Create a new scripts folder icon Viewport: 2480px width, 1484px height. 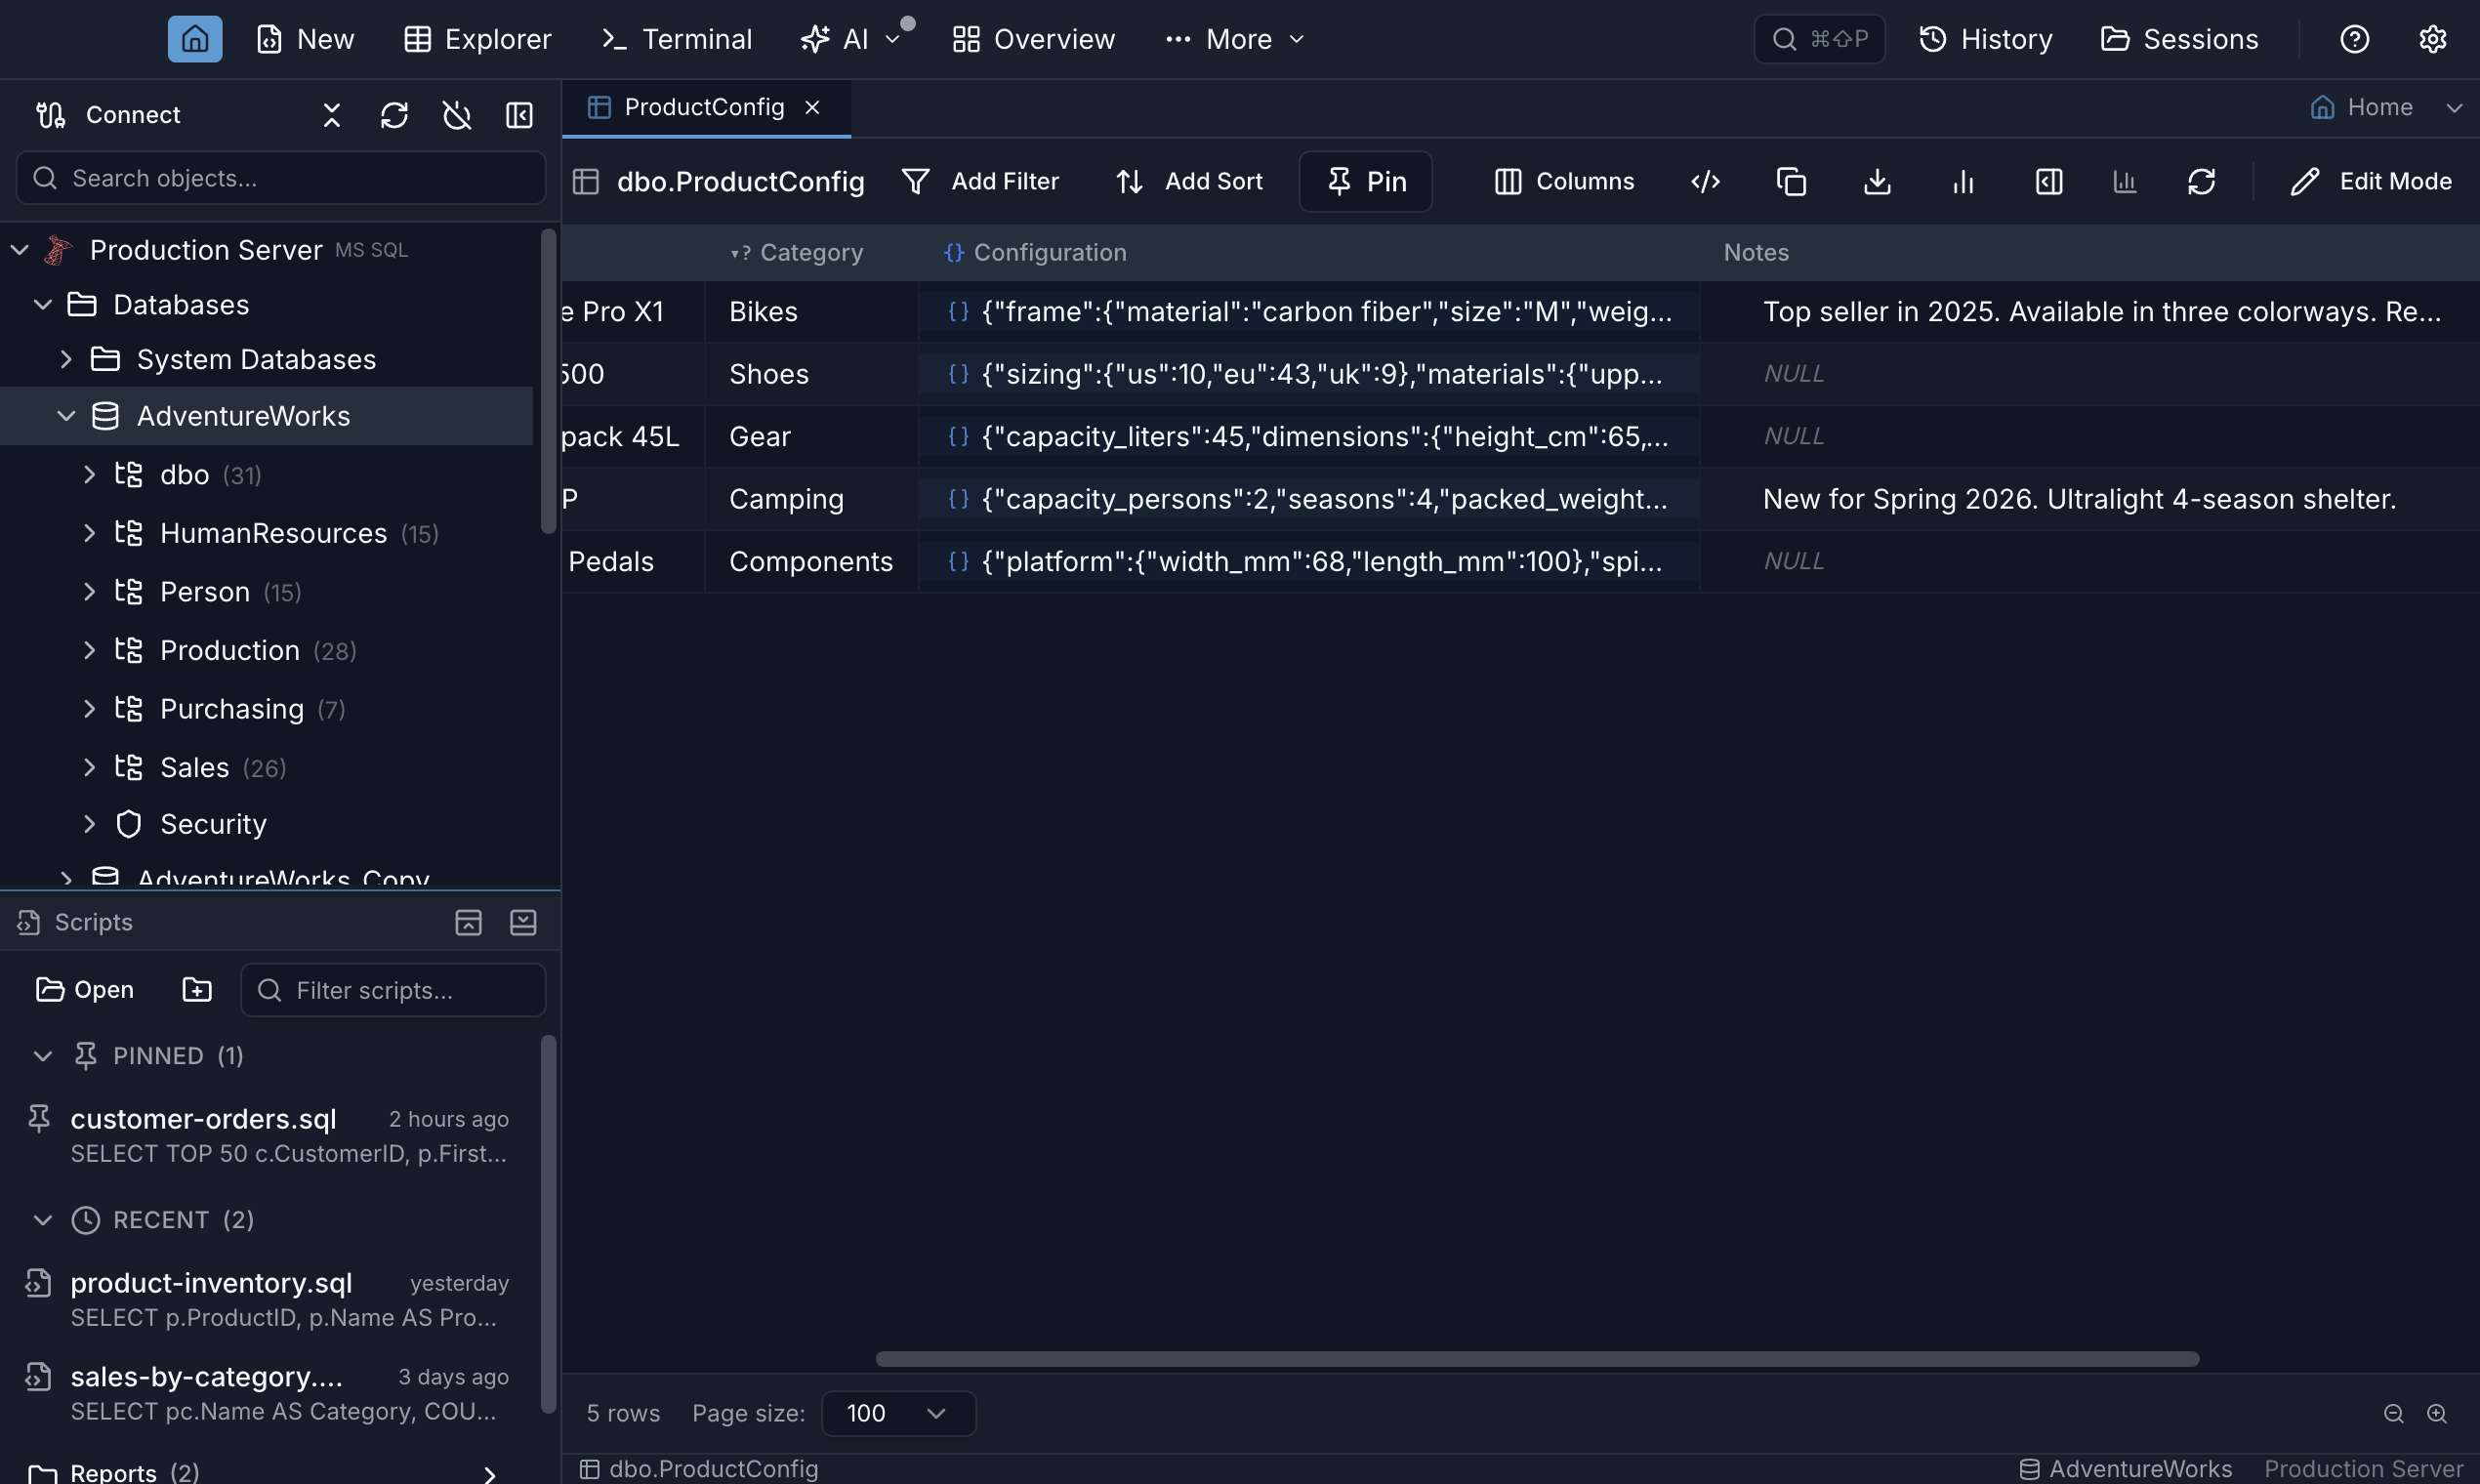tap(197, 989)
